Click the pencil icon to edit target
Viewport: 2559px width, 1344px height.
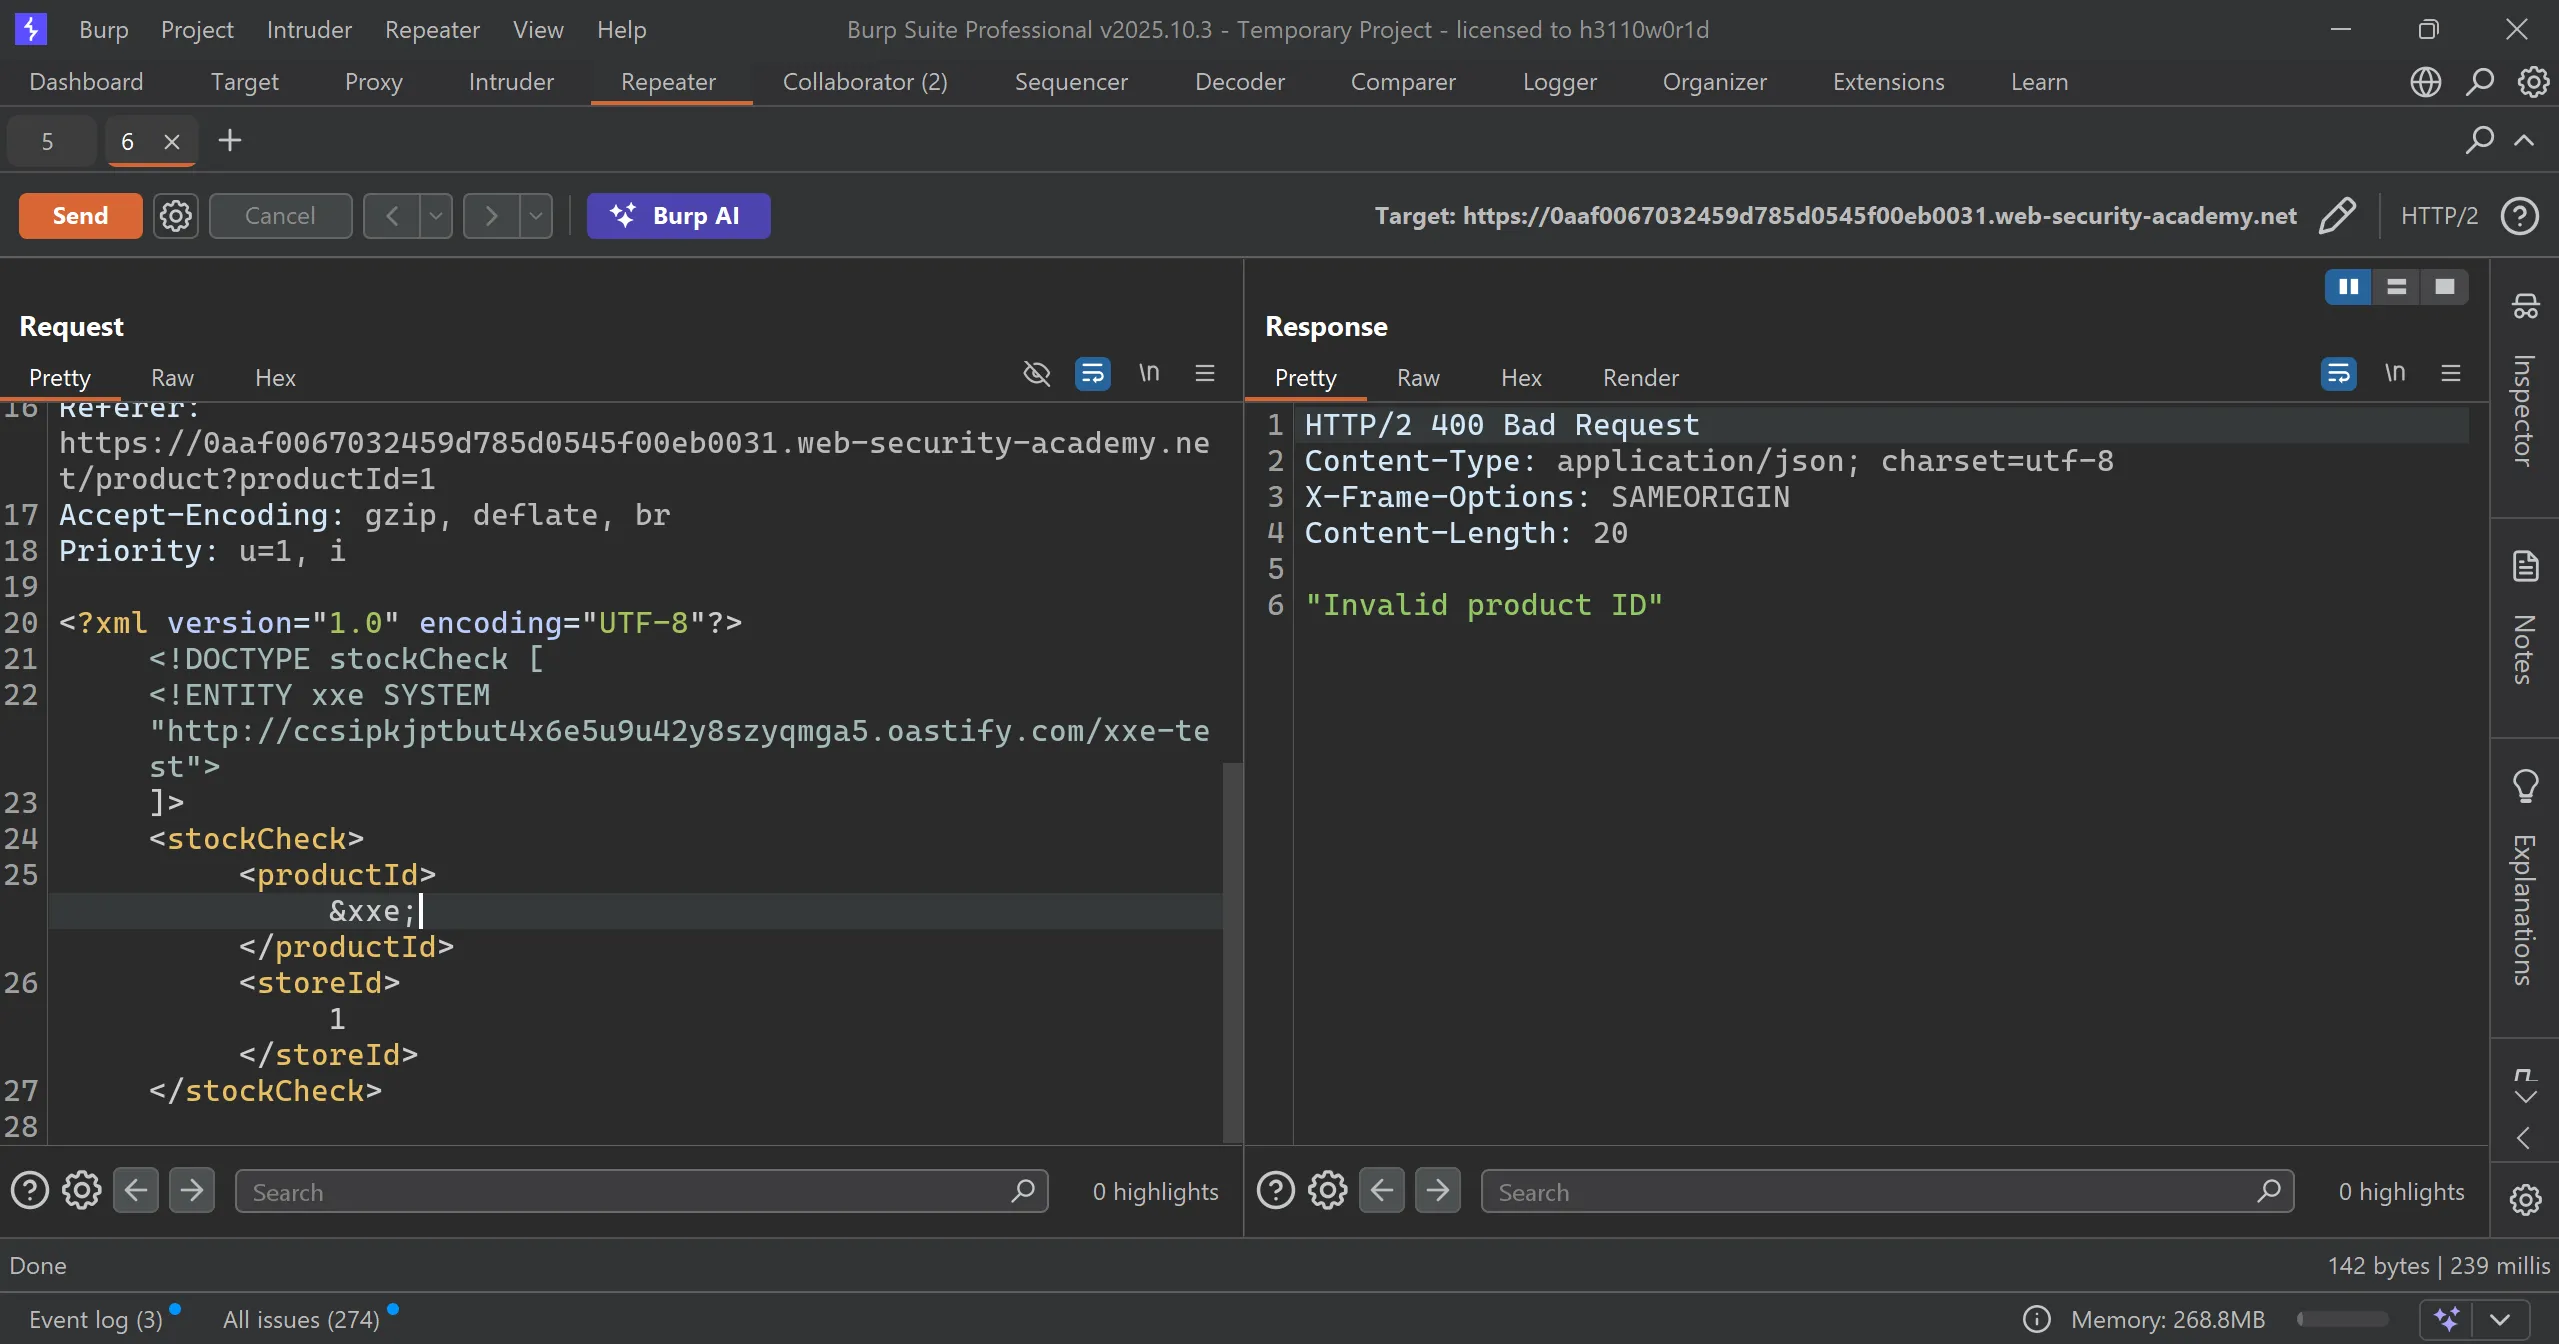[2336, 215]
